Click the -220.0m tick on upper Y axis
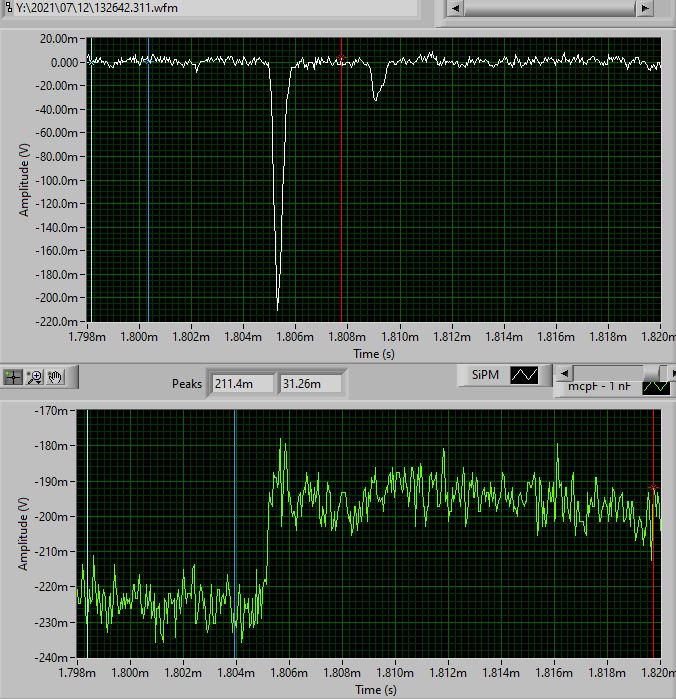 click(x=57, y=321)
